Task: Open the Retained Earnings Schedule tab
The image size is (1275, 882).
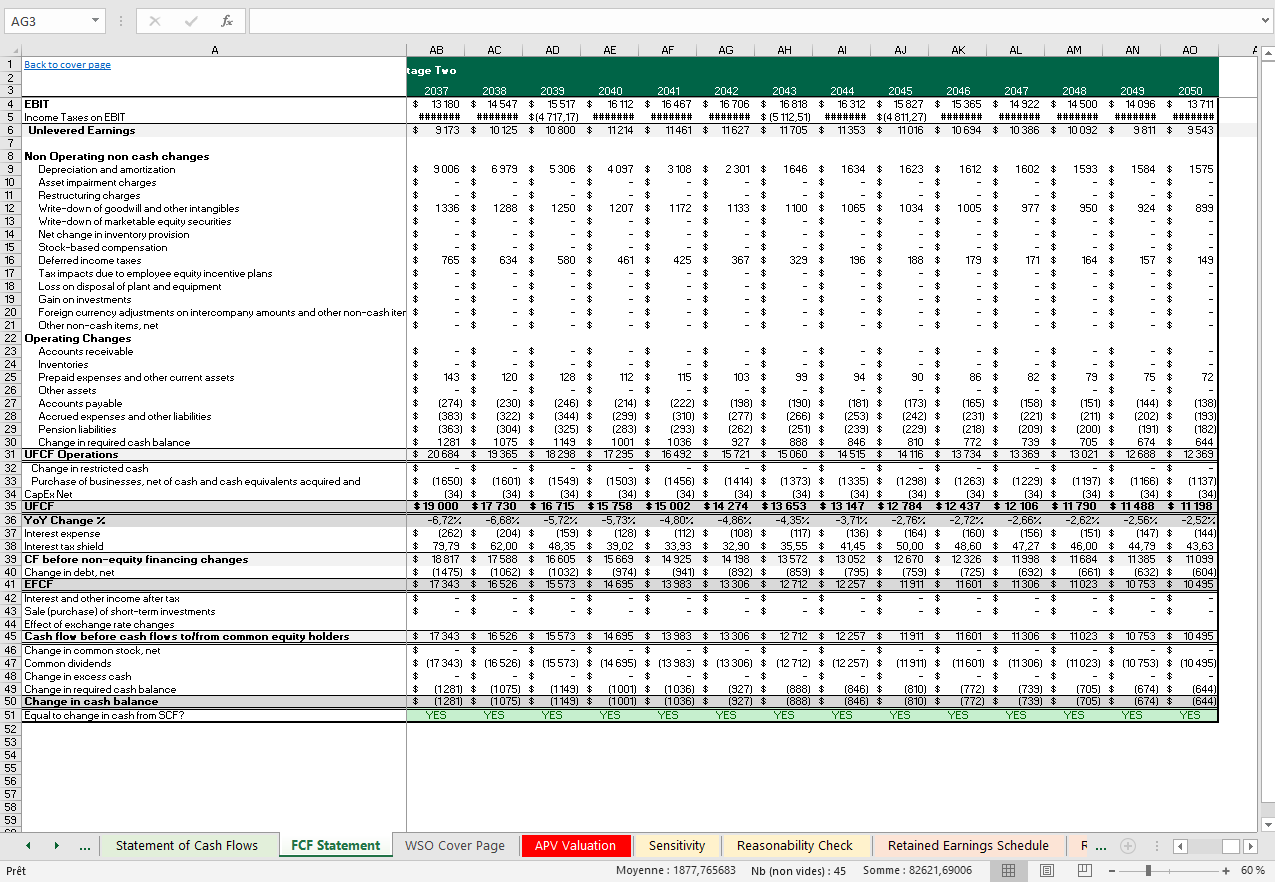Action: pos(968,846)
